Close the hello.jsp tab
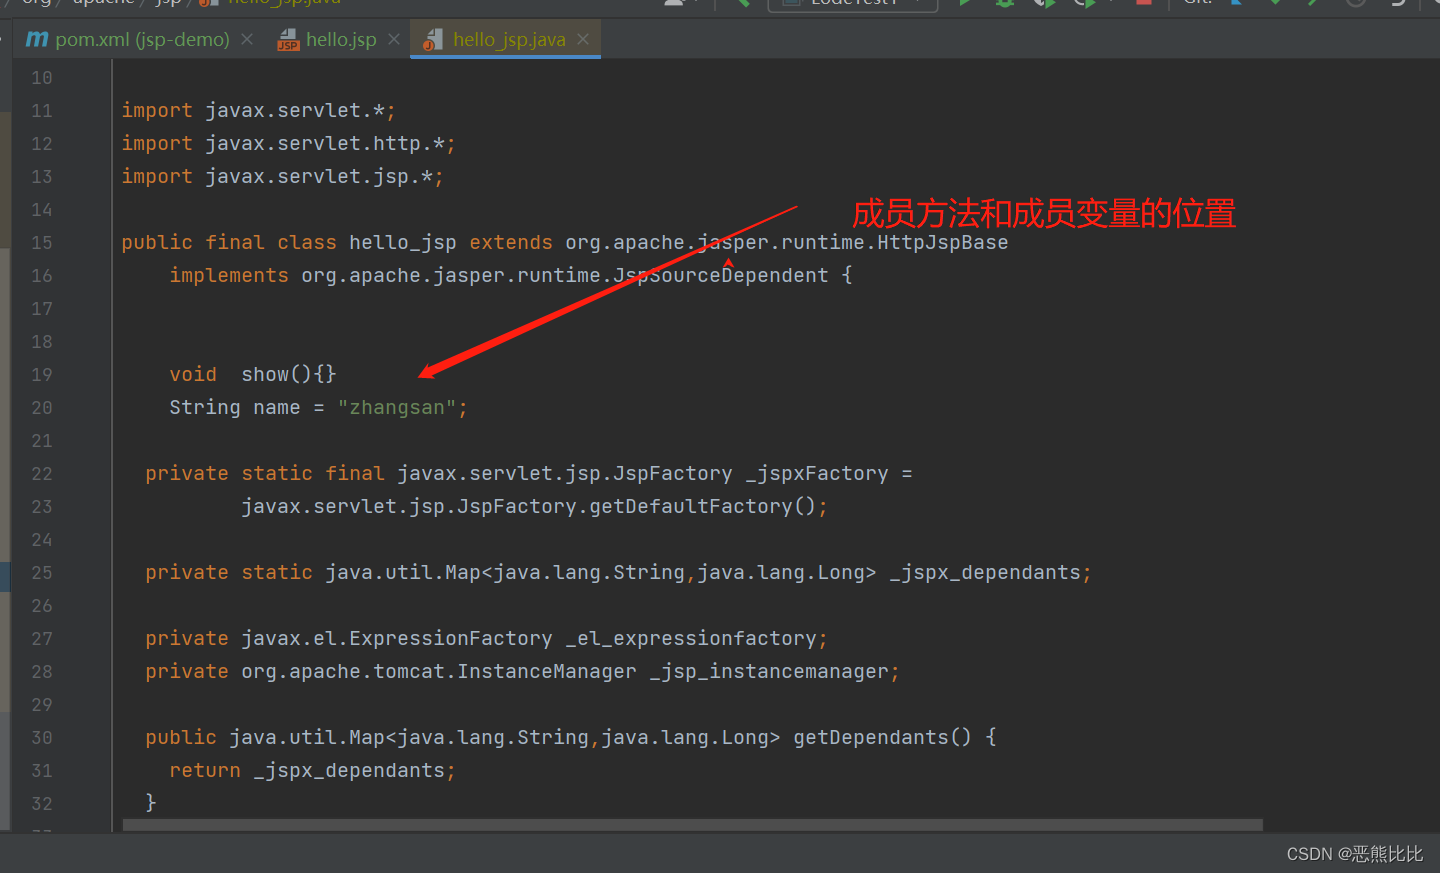The width and height of the screenshot is (1440, 873). [394, 39]
